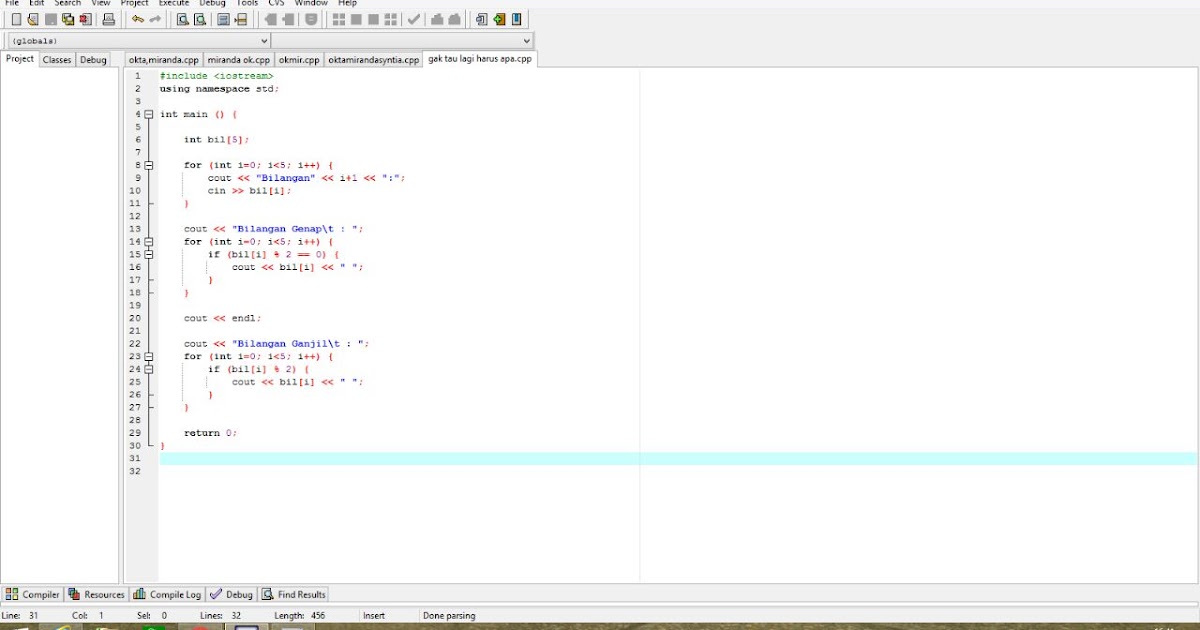Screen dimensions: 1200x630
Task: Select the Project sidebar tab
Action: click(20, 59)
